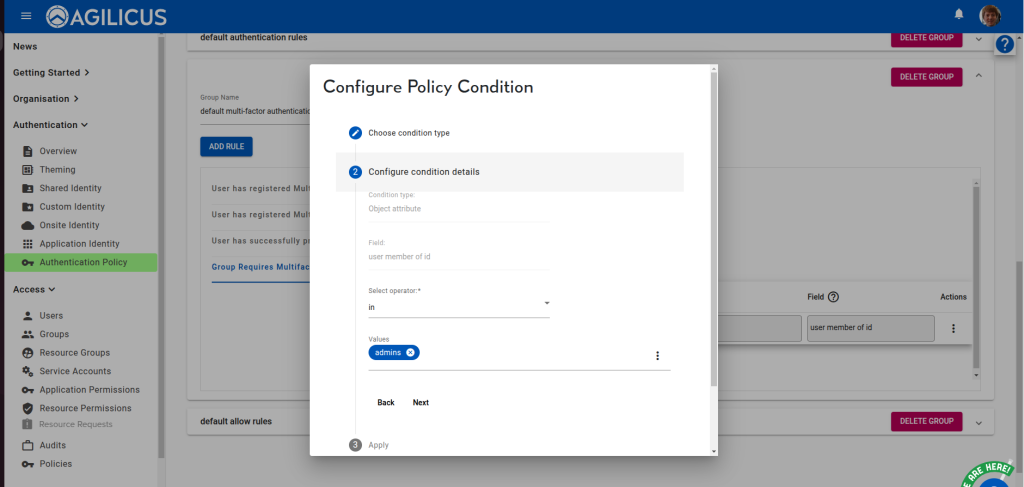1024x487 pixels.
Task: Open the row Actions three-dot menu
Action: click(953, 328)
